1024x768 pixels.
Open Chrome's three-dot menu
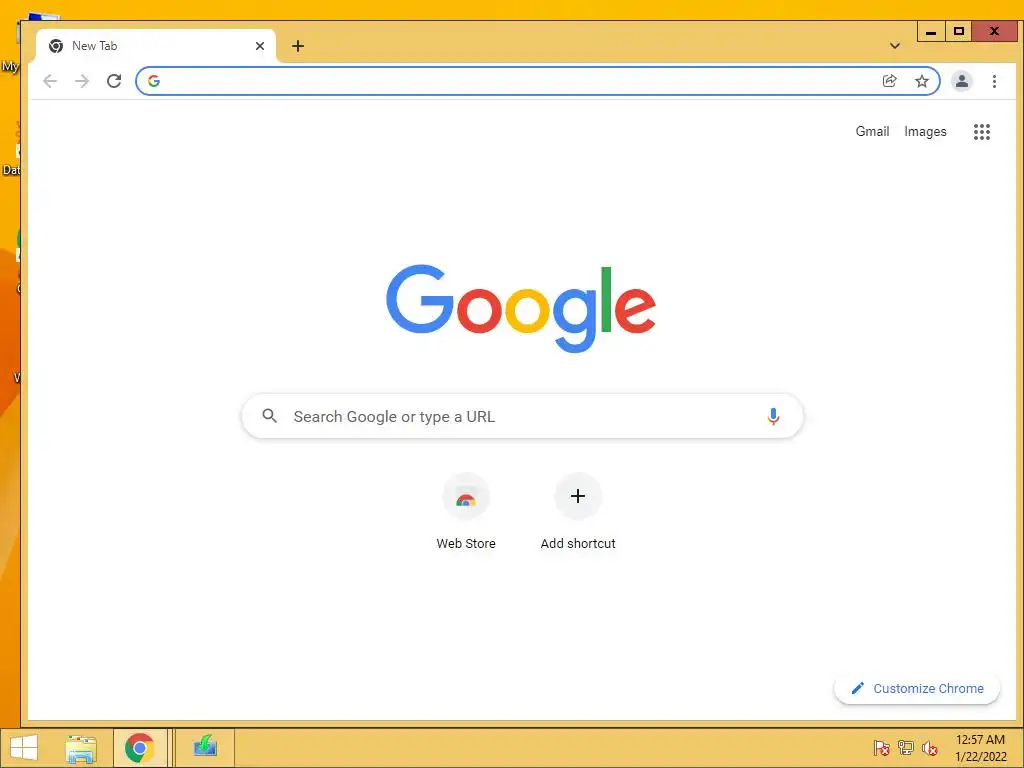point(994,81)
